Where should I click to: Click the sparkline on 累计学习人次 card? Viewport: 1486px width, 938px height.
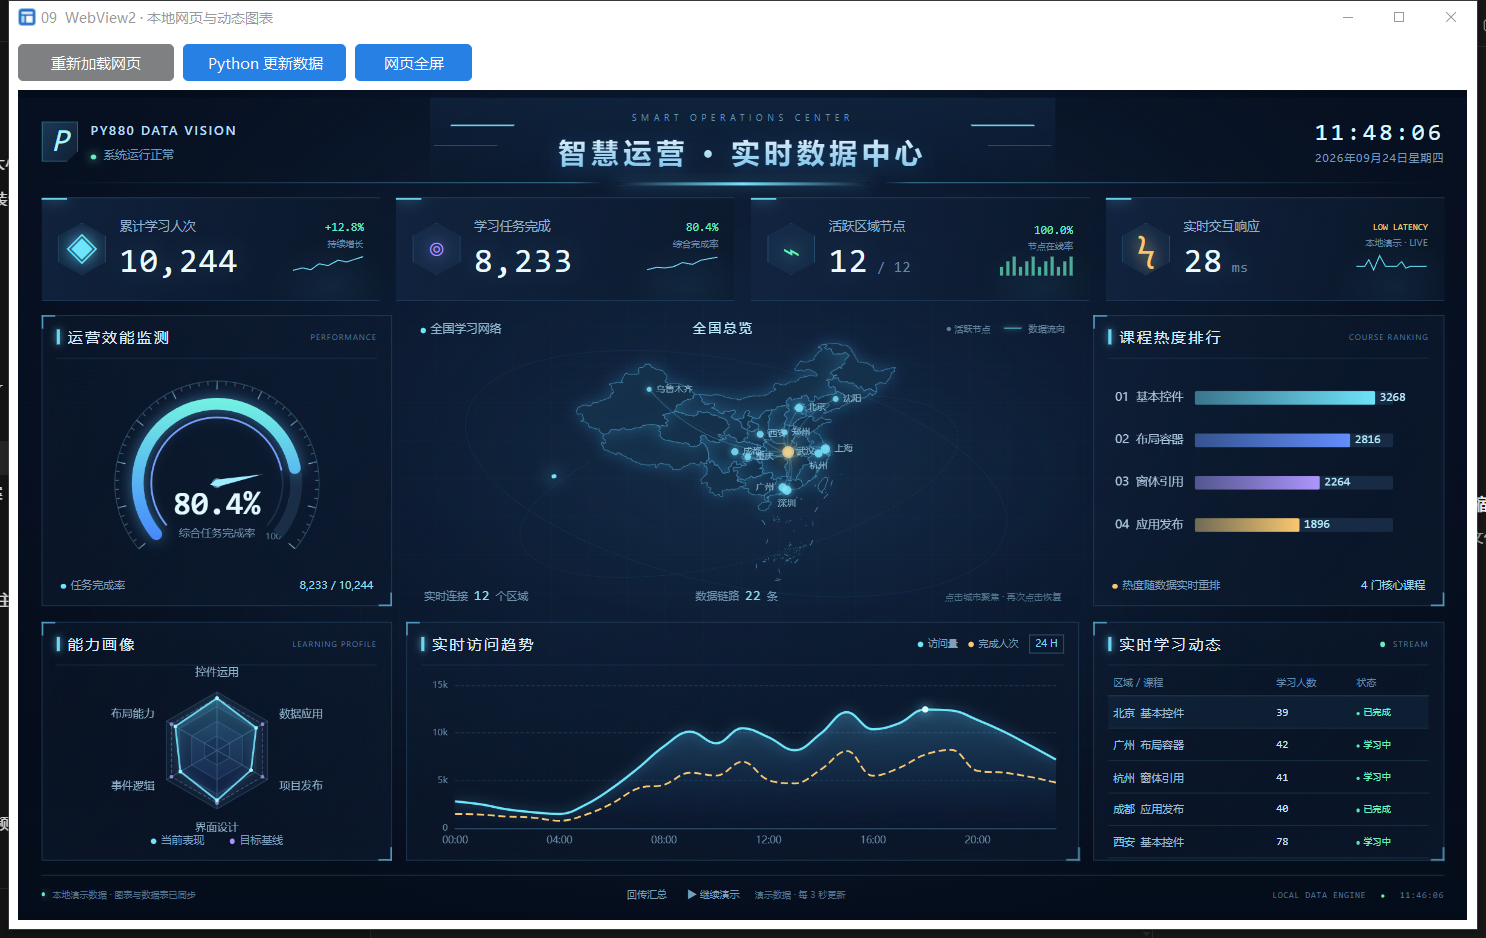point(328,264)
